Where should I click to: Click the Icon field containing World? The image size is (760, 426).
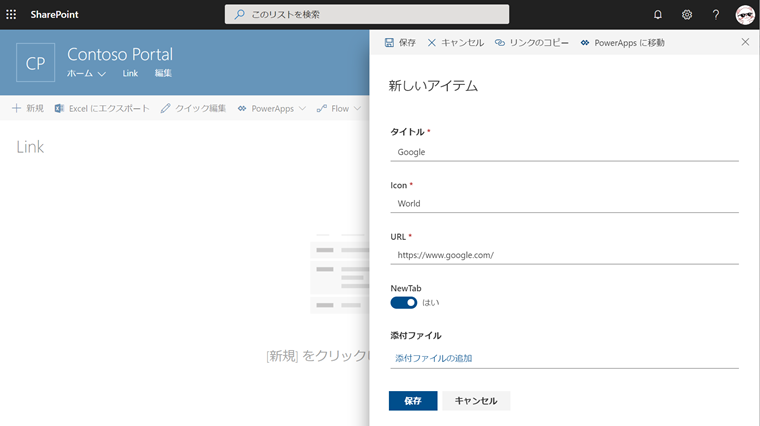click(564, 204)
